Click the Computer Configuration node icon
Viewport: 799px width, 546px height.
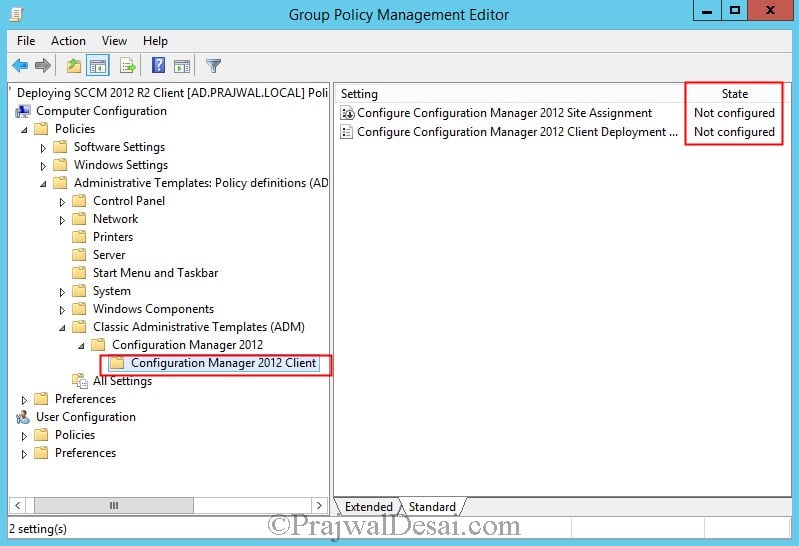click(x=23, y=111)
